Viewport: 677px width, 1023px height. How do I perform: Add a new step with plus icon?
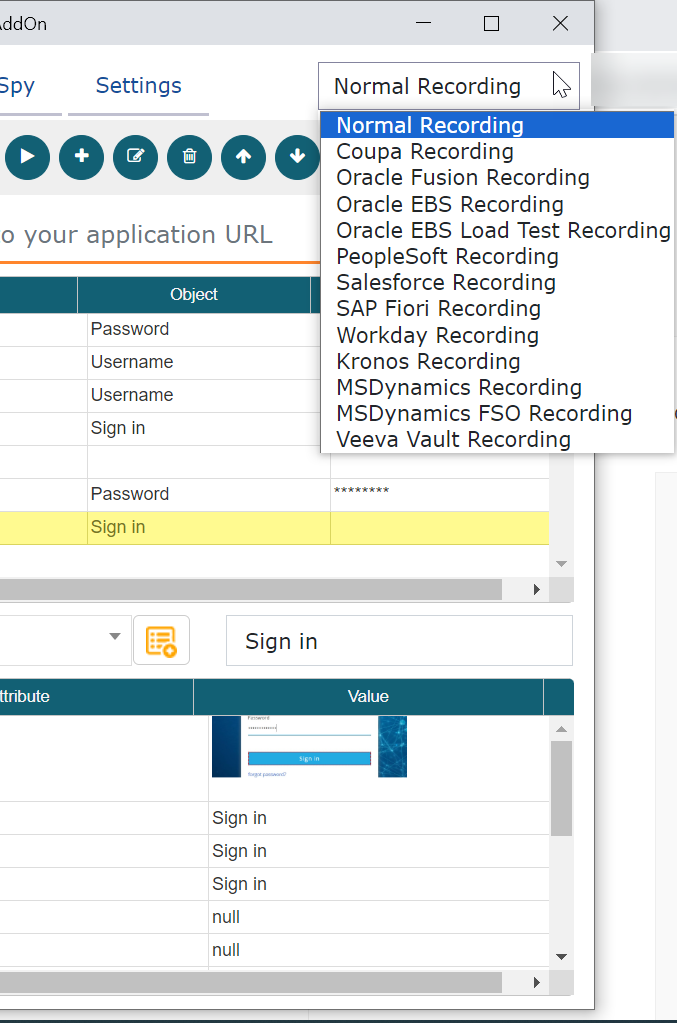tap(82, 157)
